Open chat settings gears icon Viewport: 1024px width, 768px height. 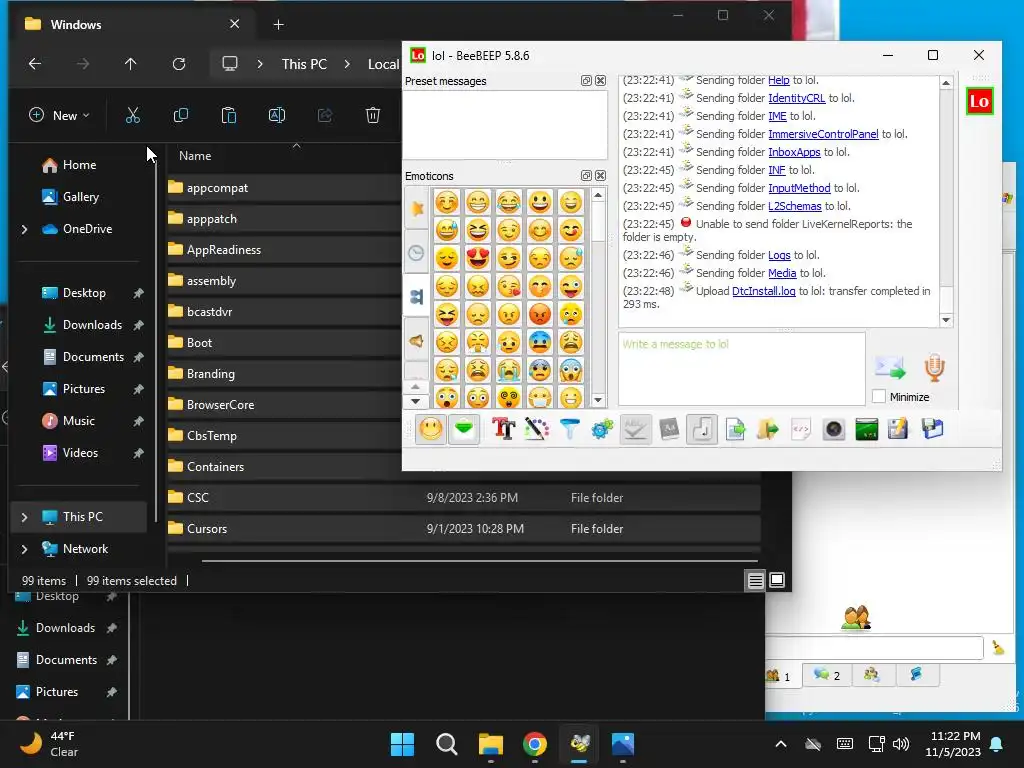tap(602, 429)
